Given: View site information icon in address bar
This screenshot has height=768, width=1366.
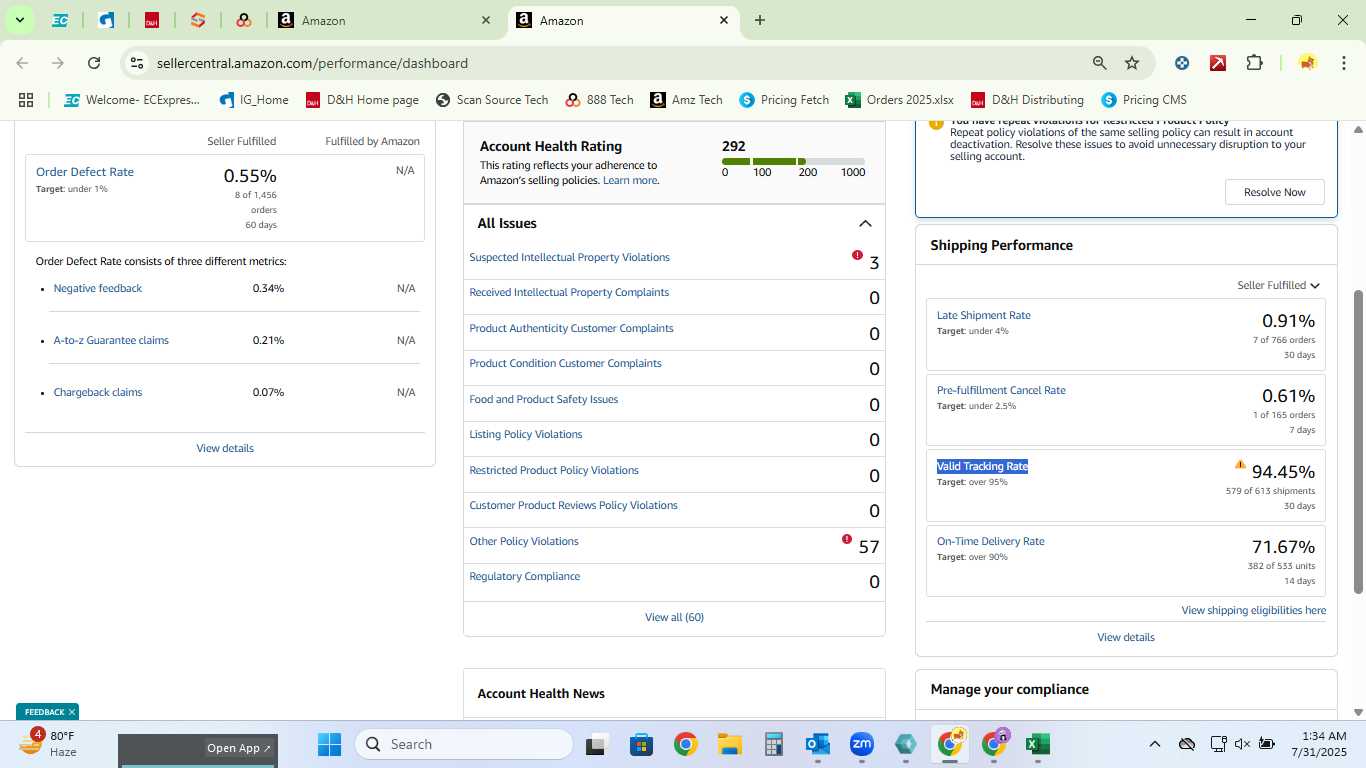Looking at the screenshot, I should 137,63.
